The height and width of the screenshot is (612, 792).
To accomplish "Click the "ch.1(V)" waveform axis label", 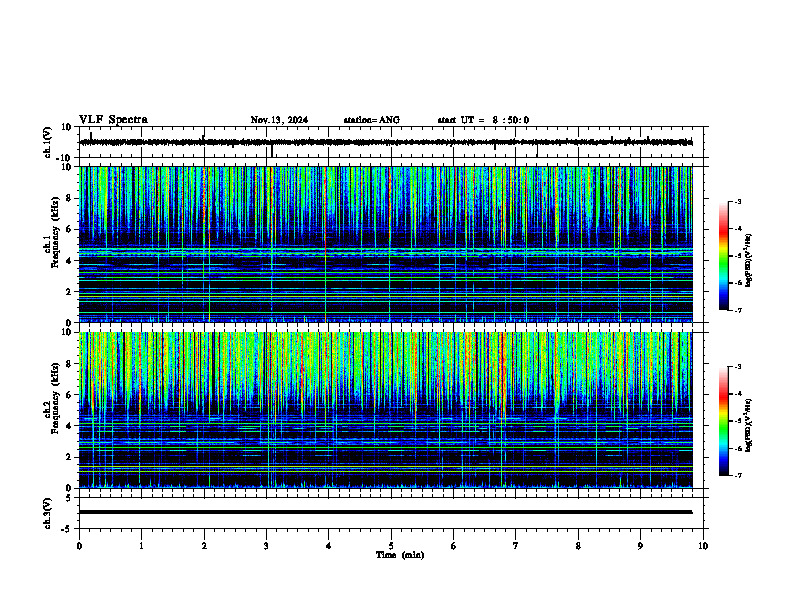I will point(48,142).
